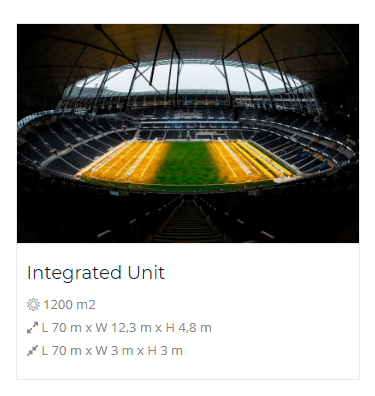Click the green center strip of the pitch
375x396 pixels.
tap(188, 163)
